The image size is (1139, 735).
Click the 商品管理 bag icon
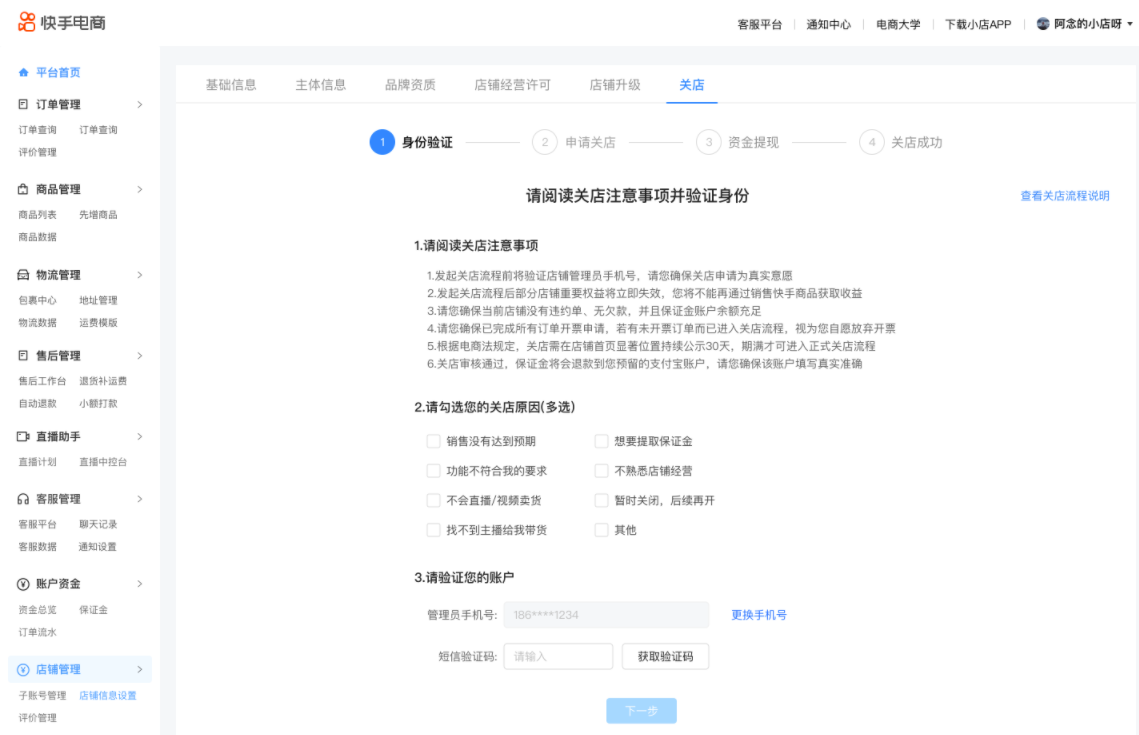pos(23,190)
